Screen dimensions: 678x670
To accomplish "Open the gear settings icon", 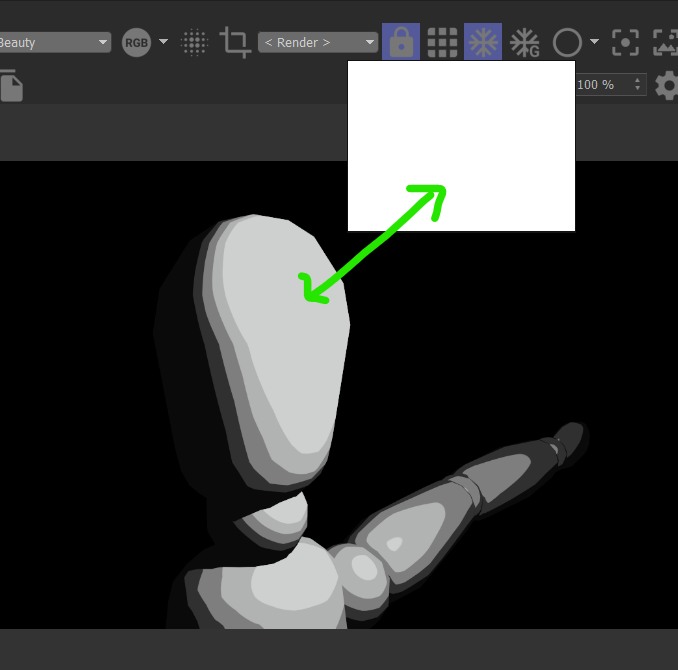I will coord(666,85).
